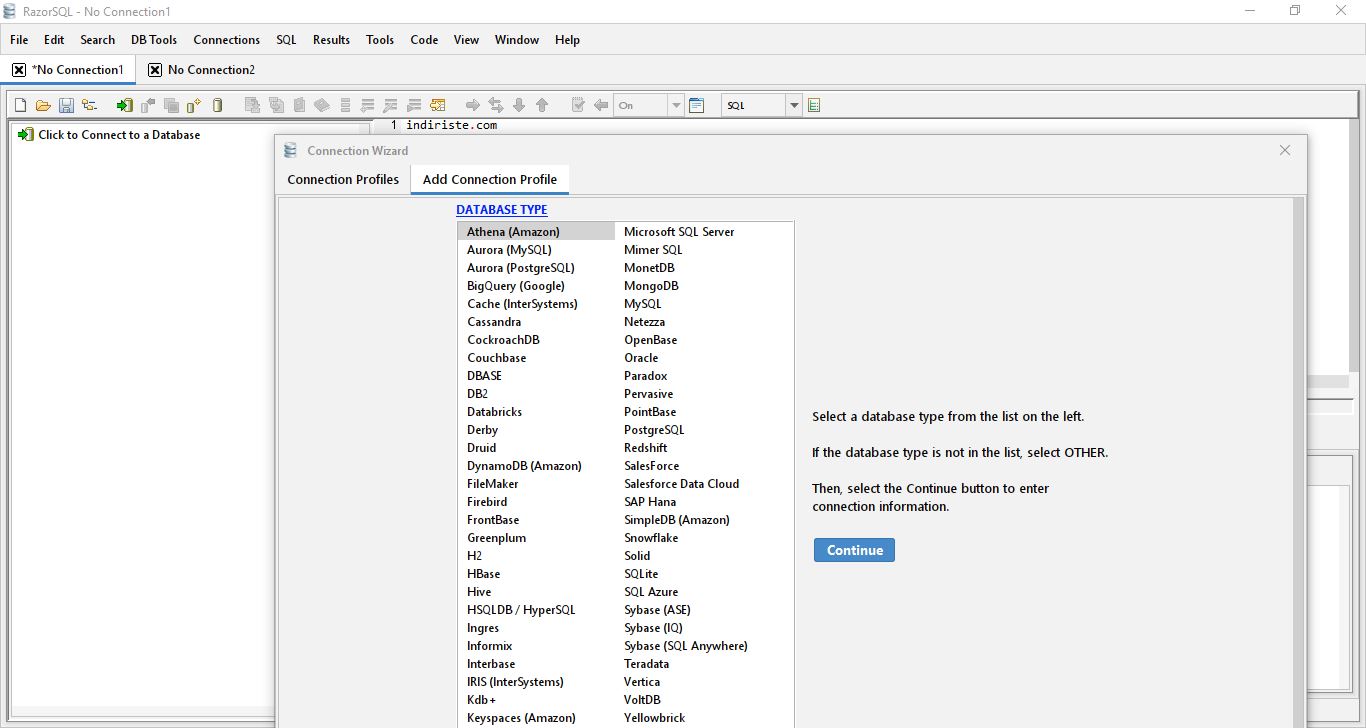This screenshot has height=728, width=1366.
Task: Open the Edit menu
Action: pos(54,40)
